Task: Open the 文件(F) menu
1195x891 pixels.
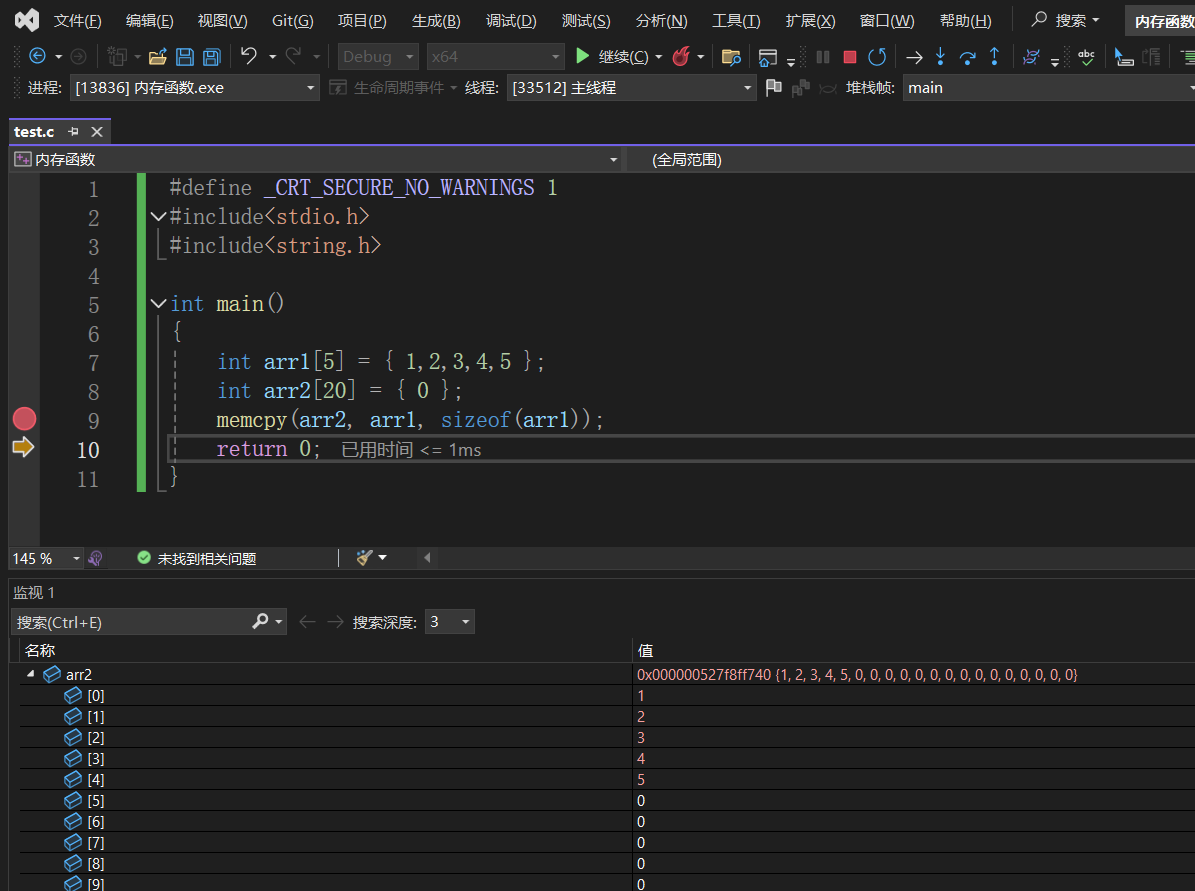Action: tap(77, 21)
